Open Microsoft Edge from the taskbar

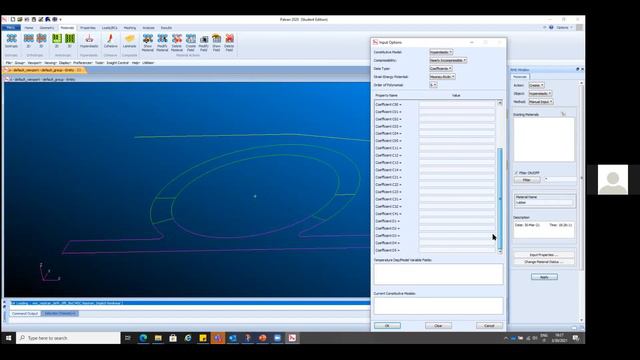pos(143,338)
